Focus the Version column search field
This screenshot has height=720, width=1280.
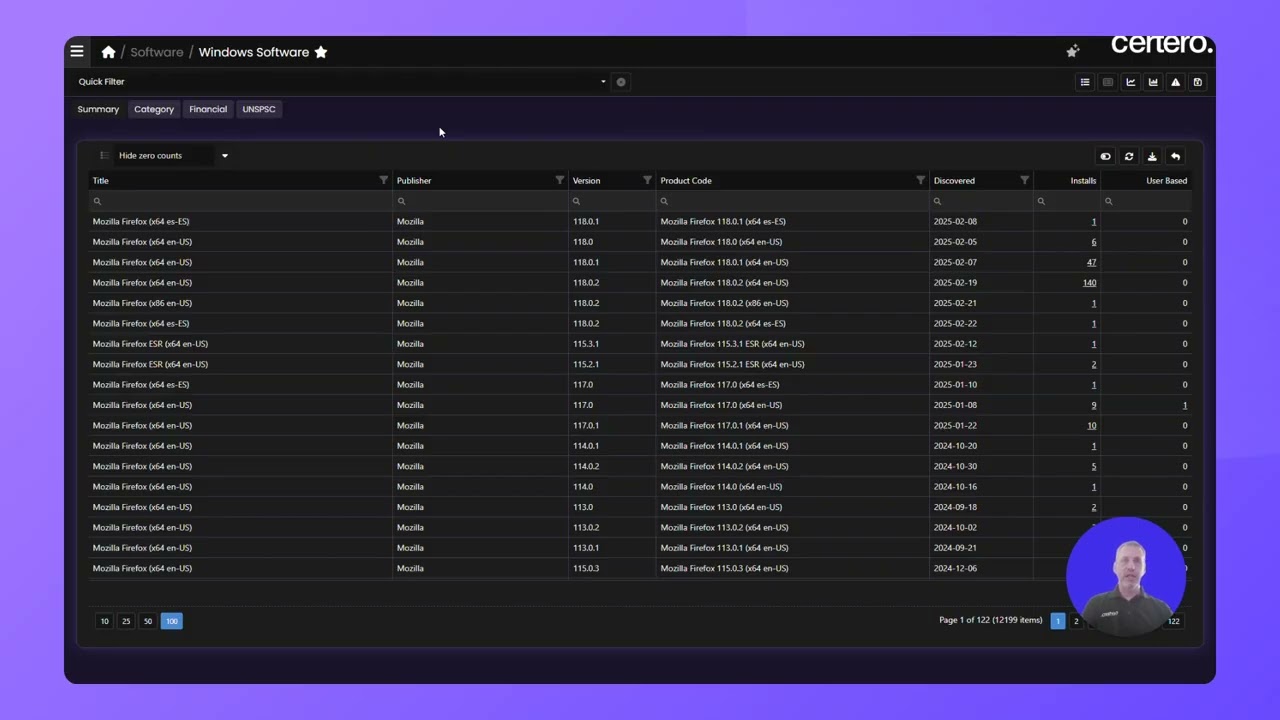612,201
